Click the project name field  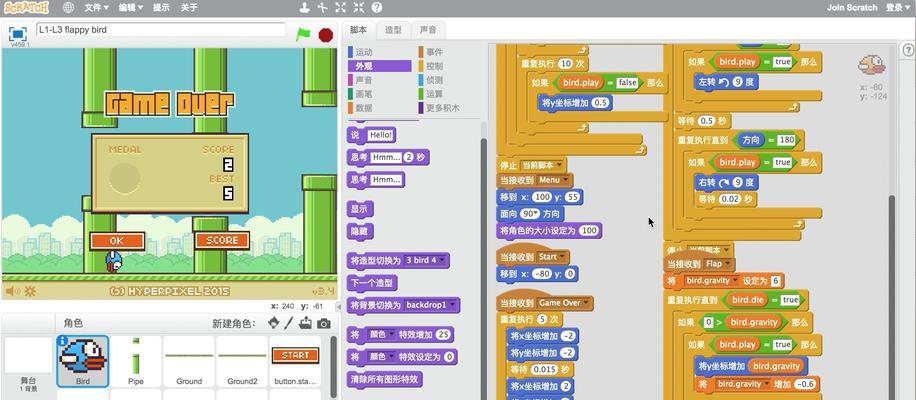pos(161,29)
